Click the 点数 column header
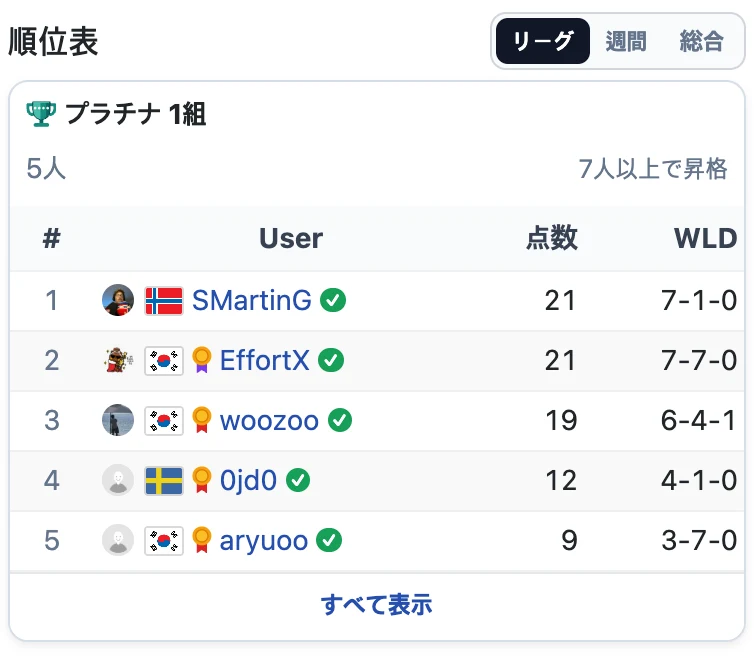 (552, 238)
